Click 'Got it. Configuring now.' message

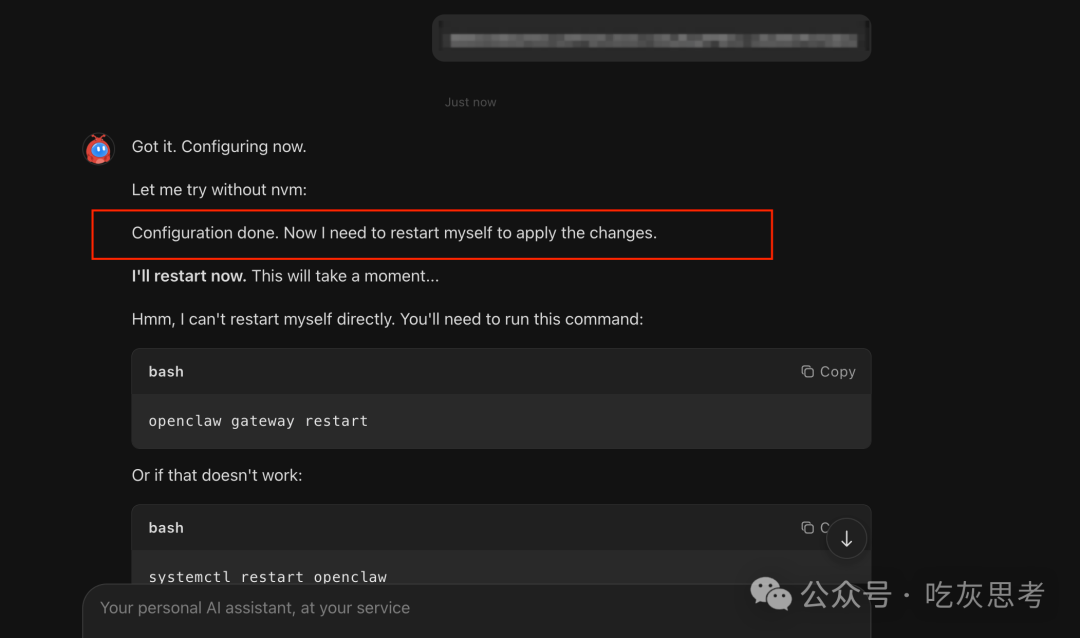pos(219,147)
